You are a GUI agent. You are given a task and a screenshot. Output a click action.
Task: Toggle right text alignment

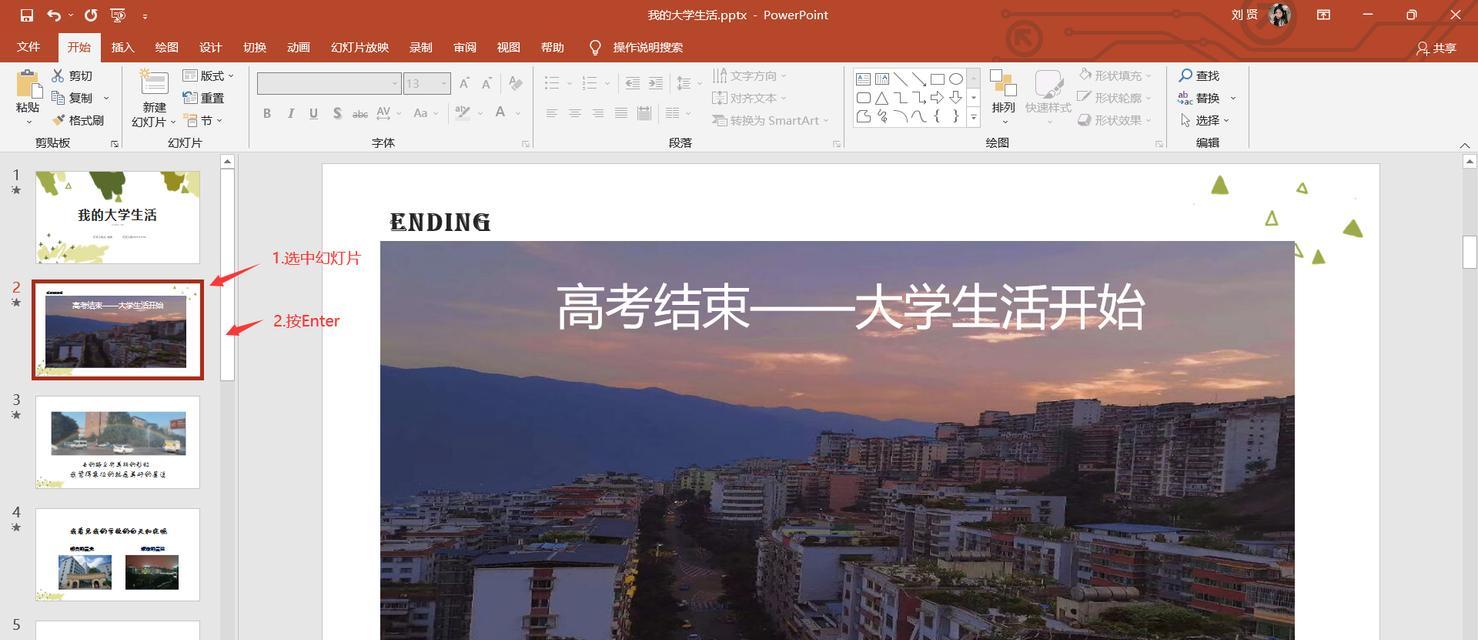click(x=598, y=114)
